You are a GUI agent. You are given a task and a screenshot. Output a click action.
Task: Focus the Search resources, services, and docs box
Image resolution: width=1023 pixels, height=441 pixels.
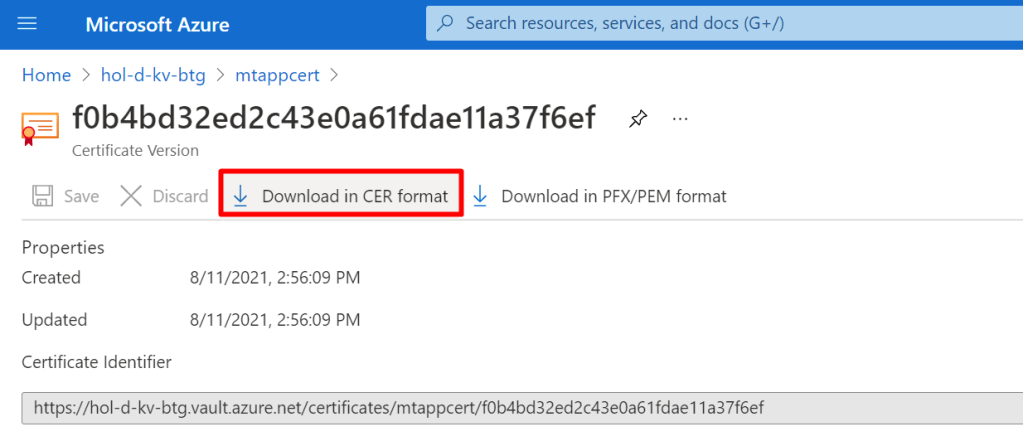(x=700, y=23)
